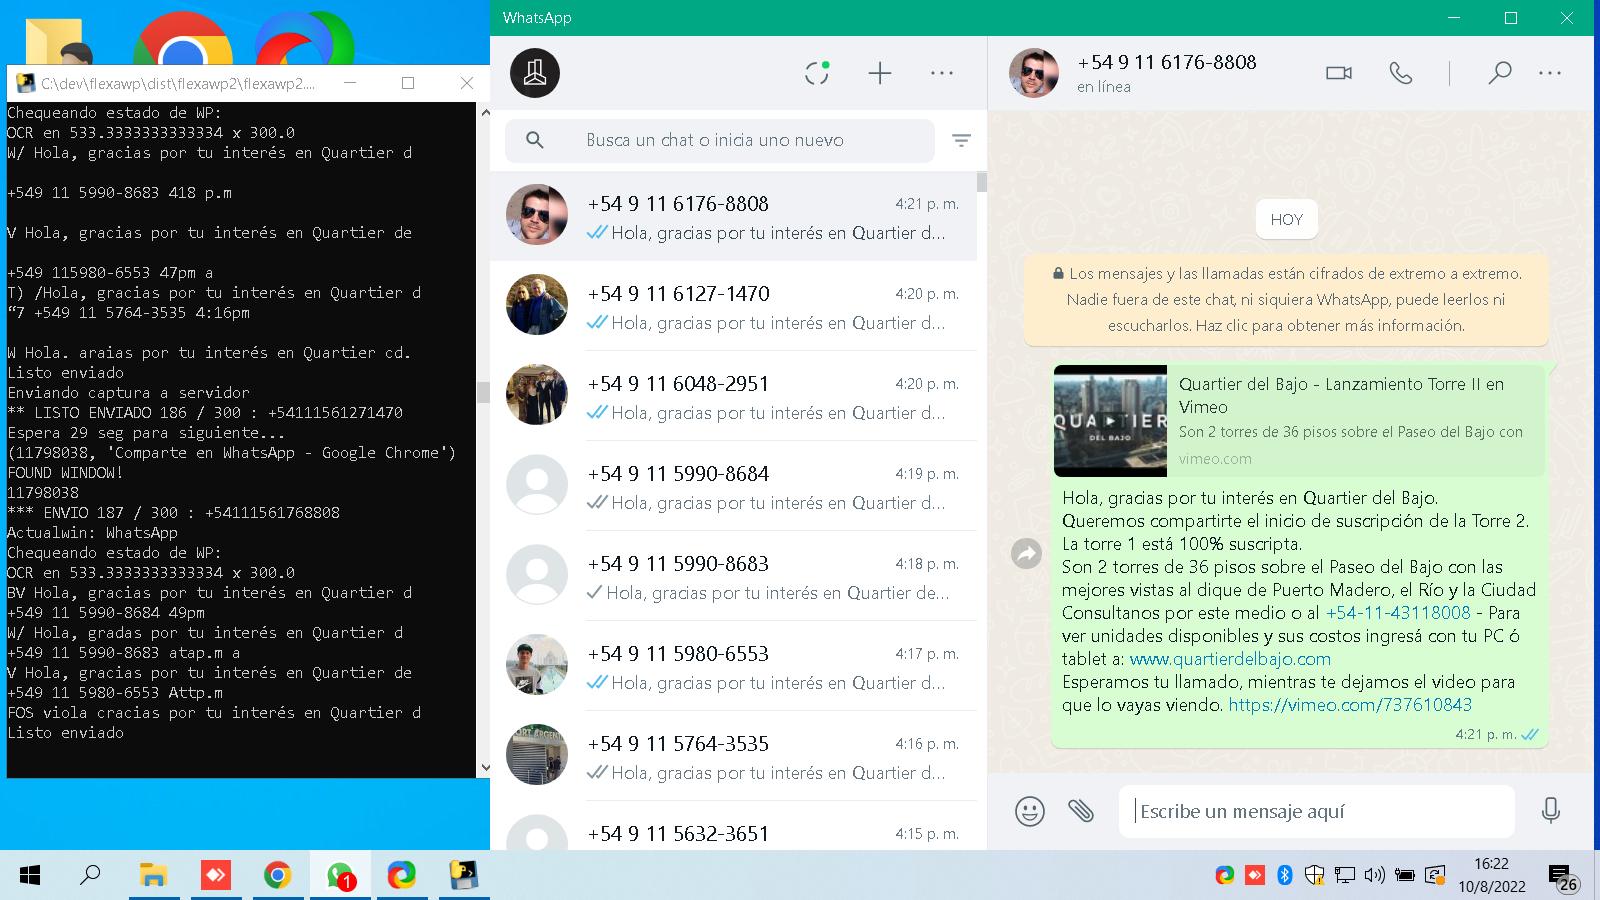Record a voice message with microphone
The height and width of the screenshot is (900, 1600).
[x=1551, y=811]
